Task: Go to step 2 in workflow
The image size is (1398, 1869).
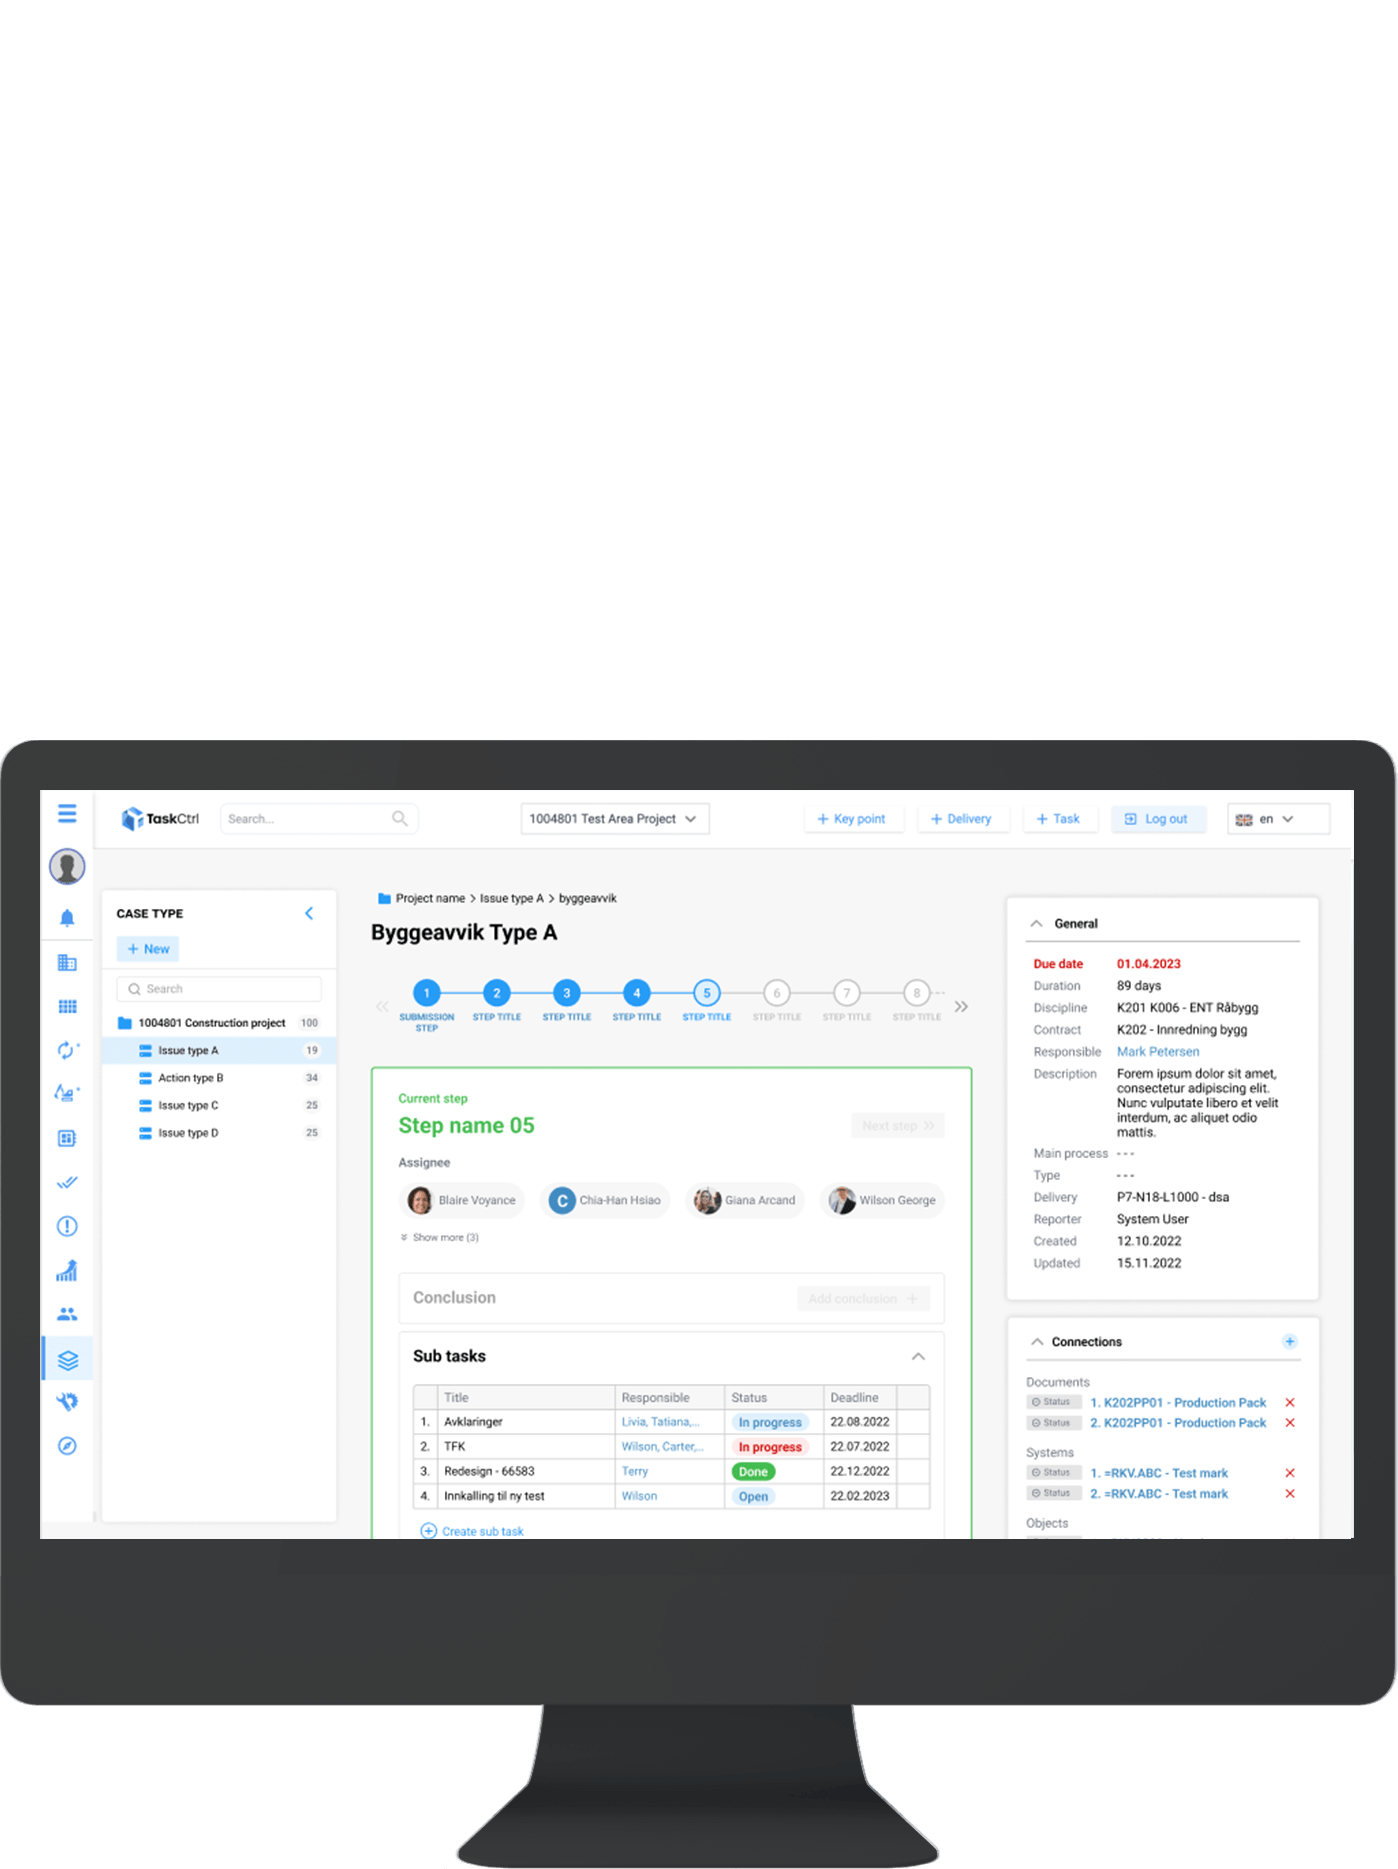Action: pos(497,993)
